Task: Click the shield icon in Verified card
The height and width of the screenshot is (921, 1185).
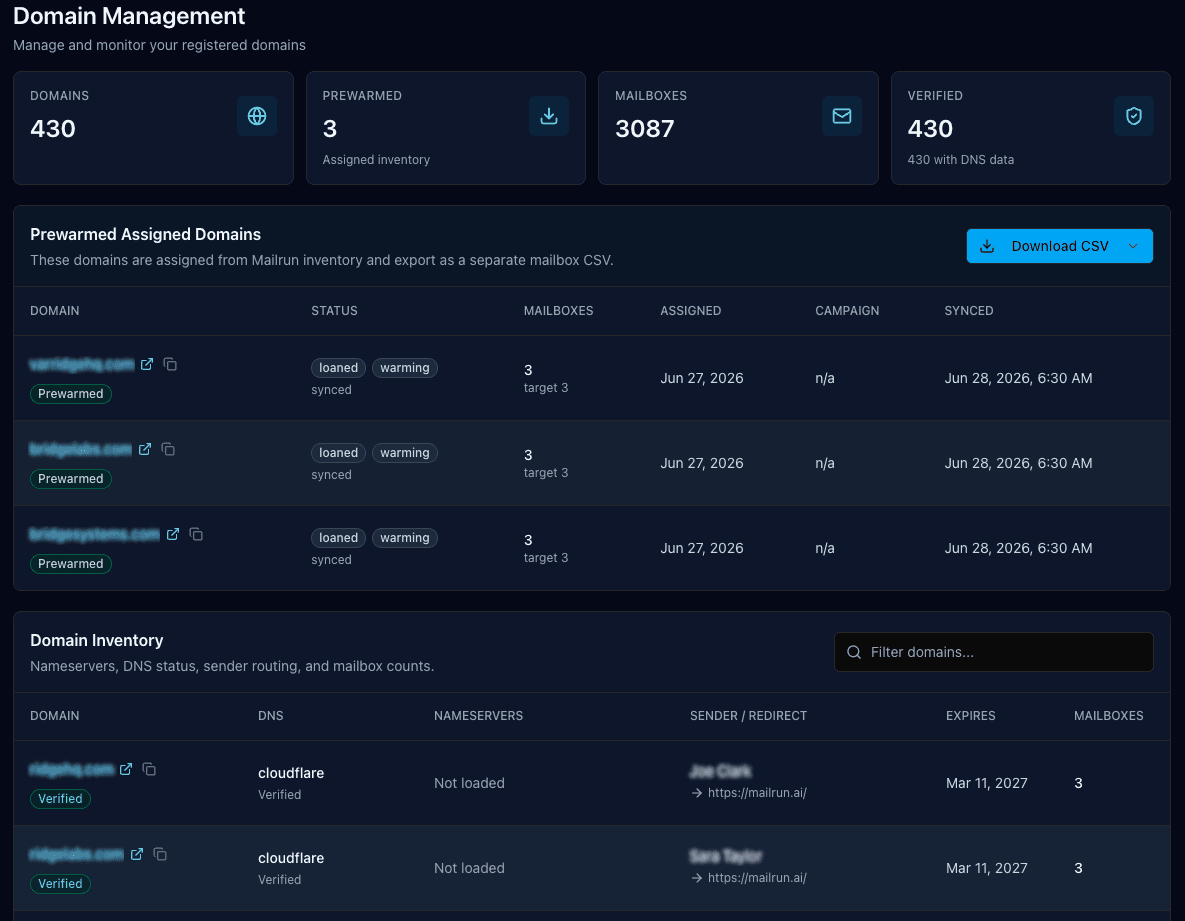Action: [1134, 116]
